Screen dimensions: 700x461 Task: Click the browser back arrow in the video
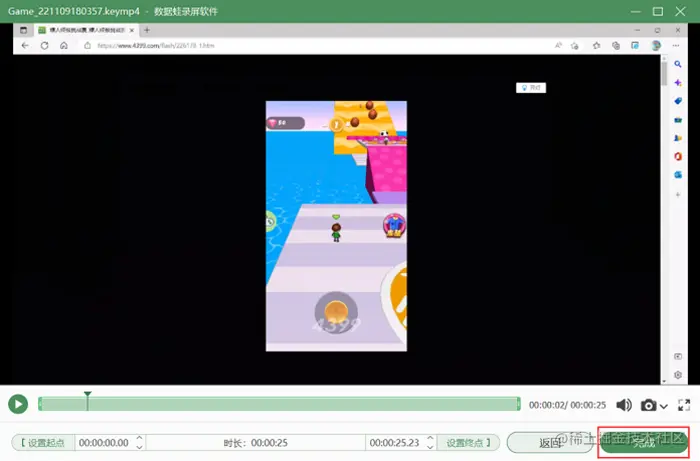25,46
